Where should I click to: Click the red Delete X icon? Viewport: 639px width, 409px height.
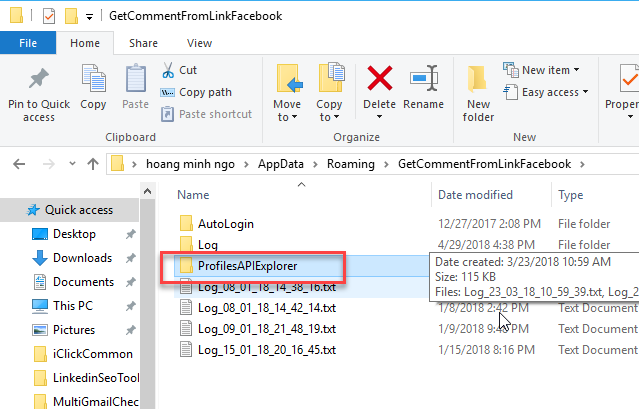pos(379,78)
